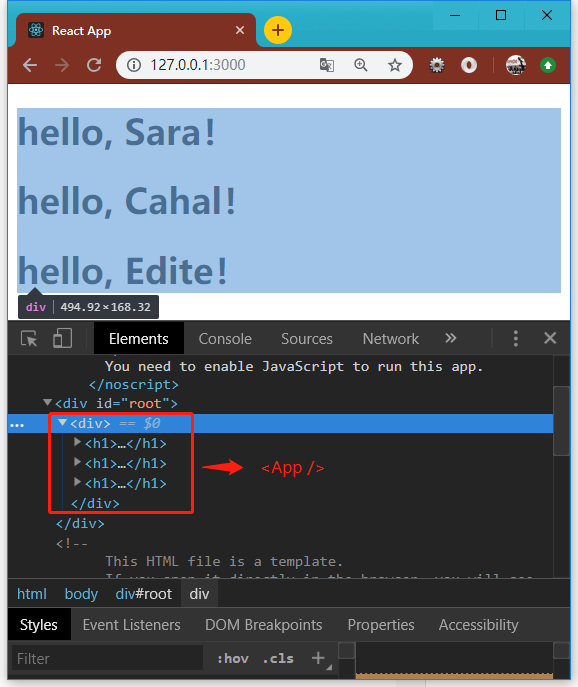This screenshot has width=578, height=687.
Task: Close the DevTools panel
Action: pos(550,338)
